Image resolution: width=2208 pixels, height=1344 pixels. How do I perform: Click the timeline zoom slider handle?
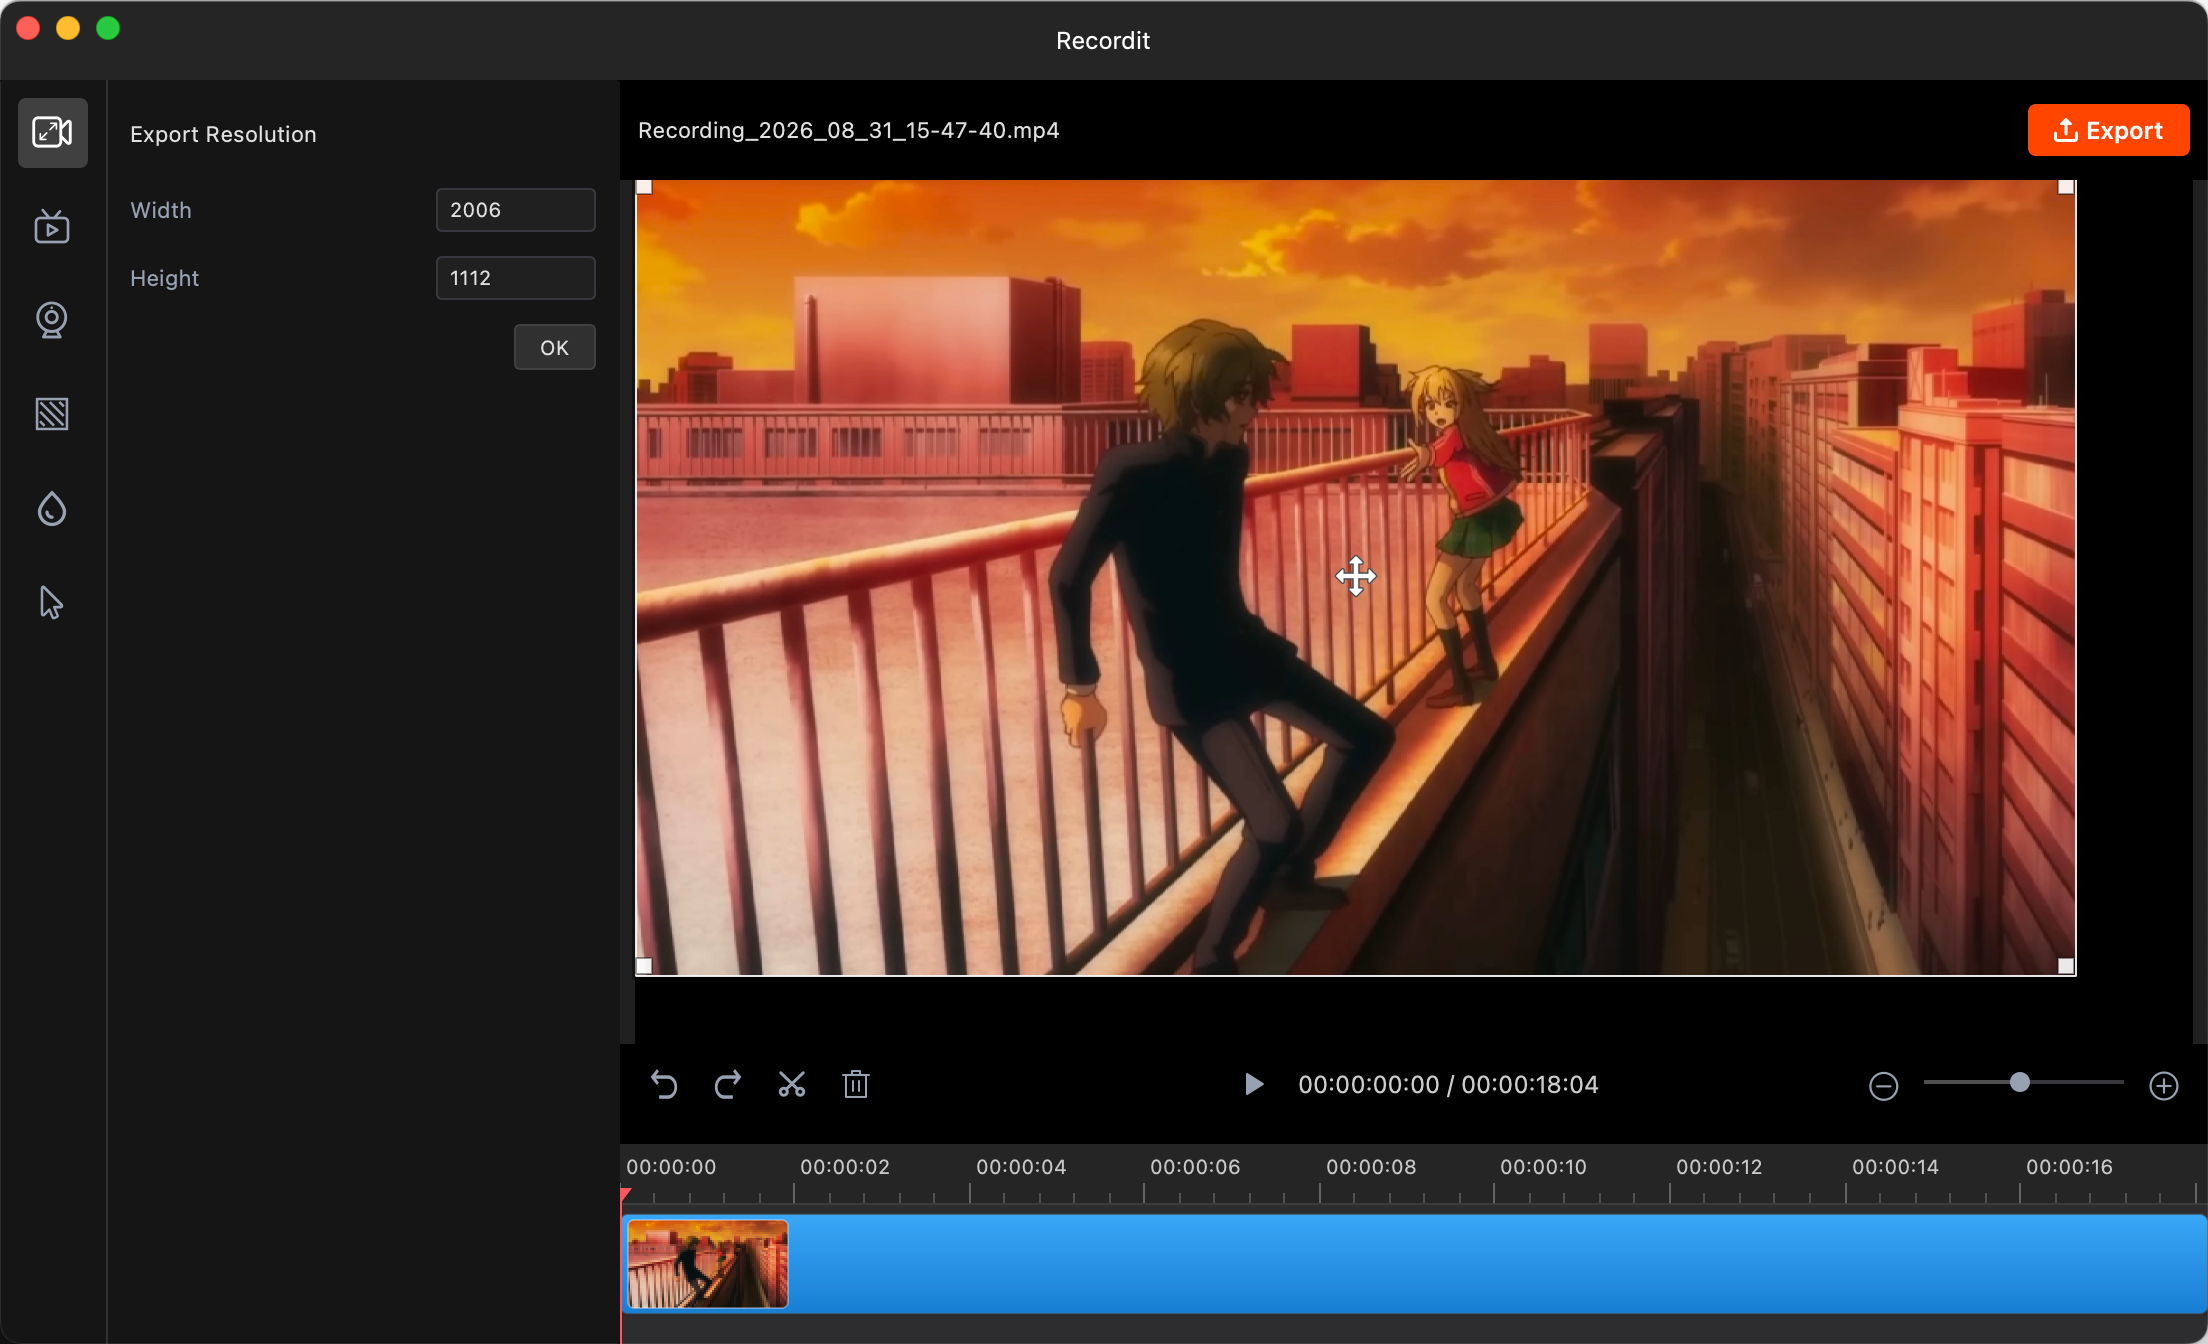pos(2020,1082)
